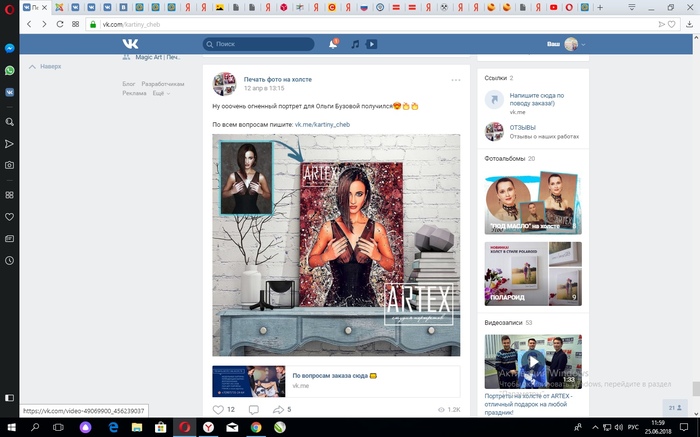Go to VK home via logo
The height and width of the screenshot is (437, 700).
pyautogui.click(x=131, y=44)
